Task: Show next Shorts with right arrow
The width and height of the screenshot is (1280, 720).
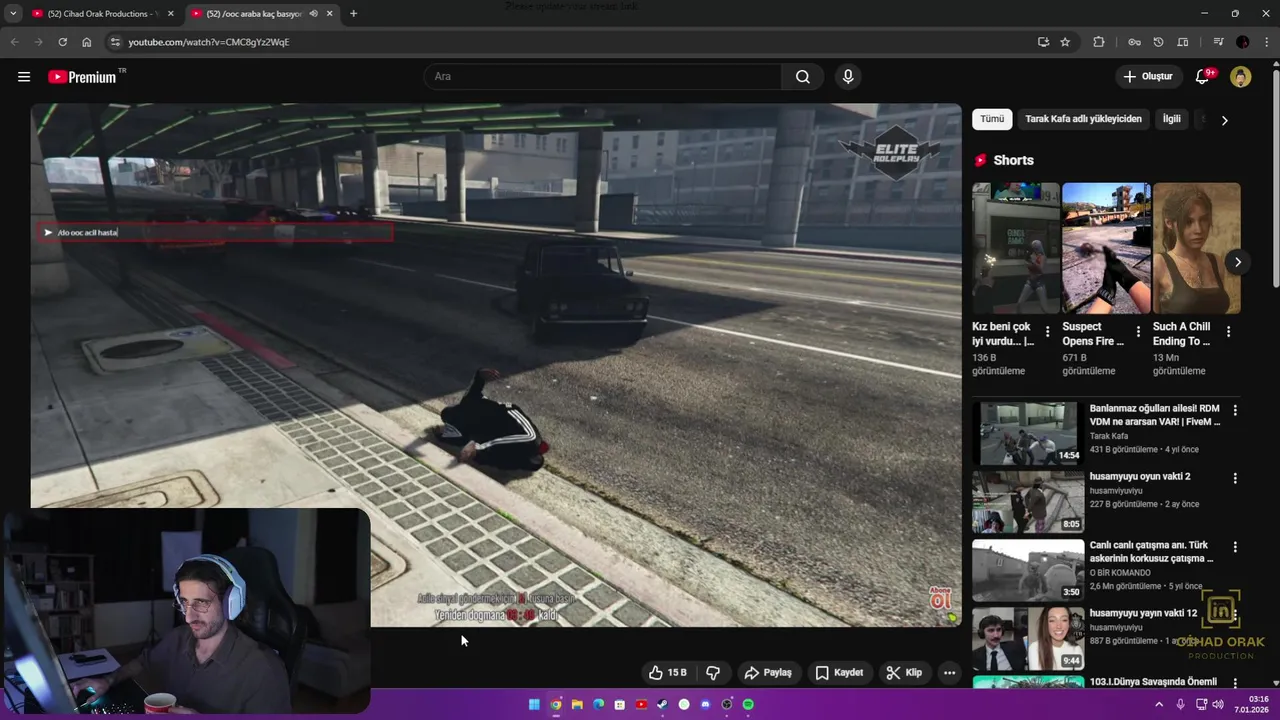Action: tap(1237, 262)
